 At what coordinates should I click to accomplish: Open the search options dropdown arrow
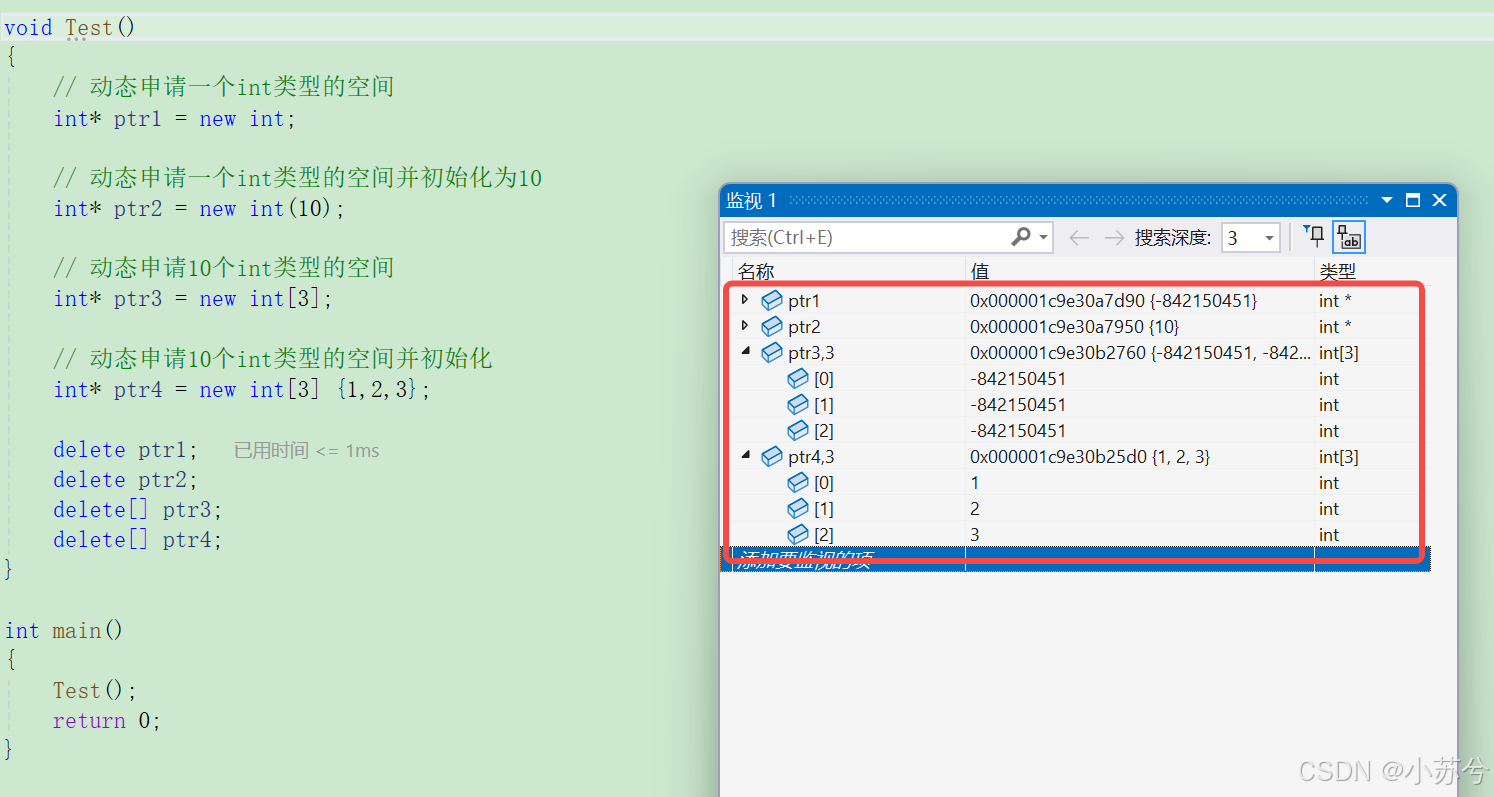point(1044,238)
